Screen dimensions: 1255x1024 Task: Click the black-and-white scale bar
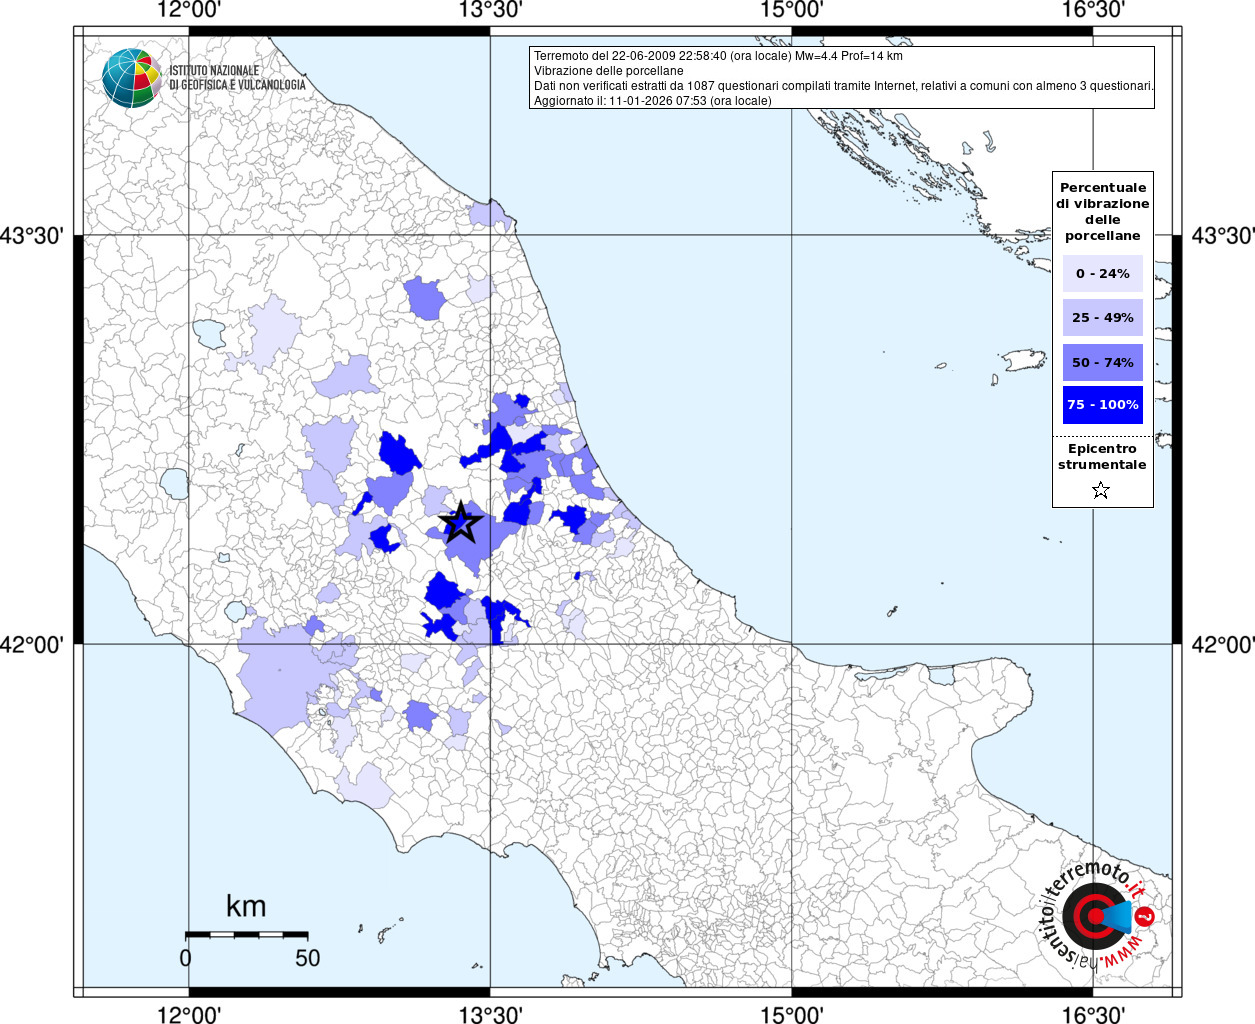click(x=246, y=934)
